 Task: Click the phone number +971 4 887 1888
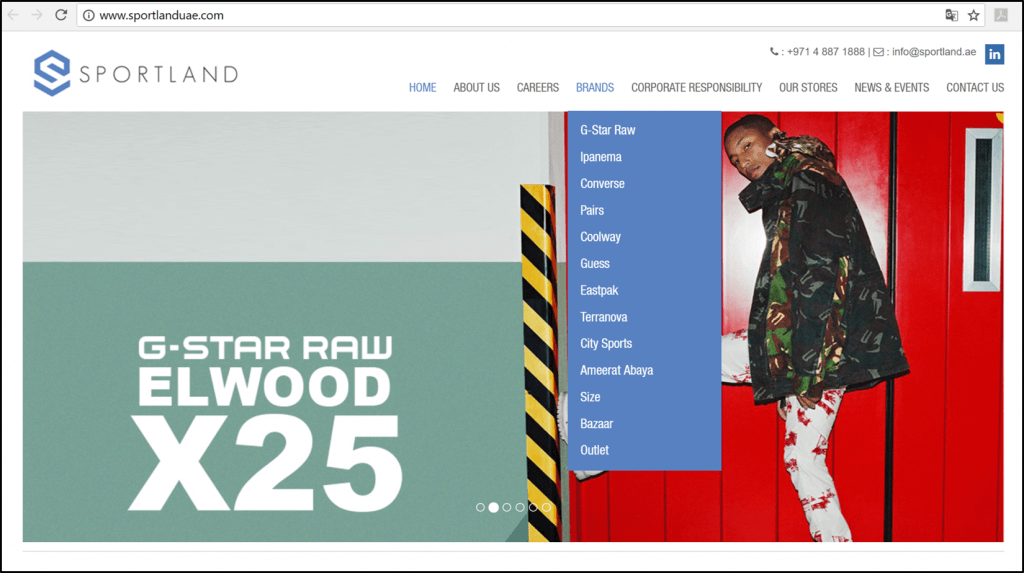pyautogui.click(x=825, y=52)
